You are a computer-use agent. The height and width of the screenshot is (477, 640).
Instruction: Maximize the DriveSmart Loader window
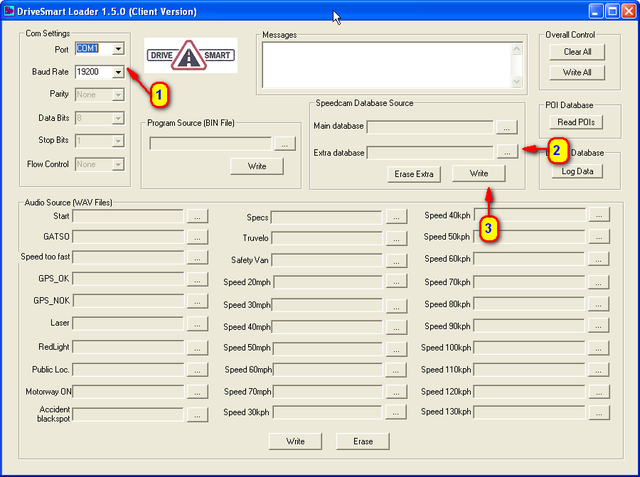(x=612, y=11)
